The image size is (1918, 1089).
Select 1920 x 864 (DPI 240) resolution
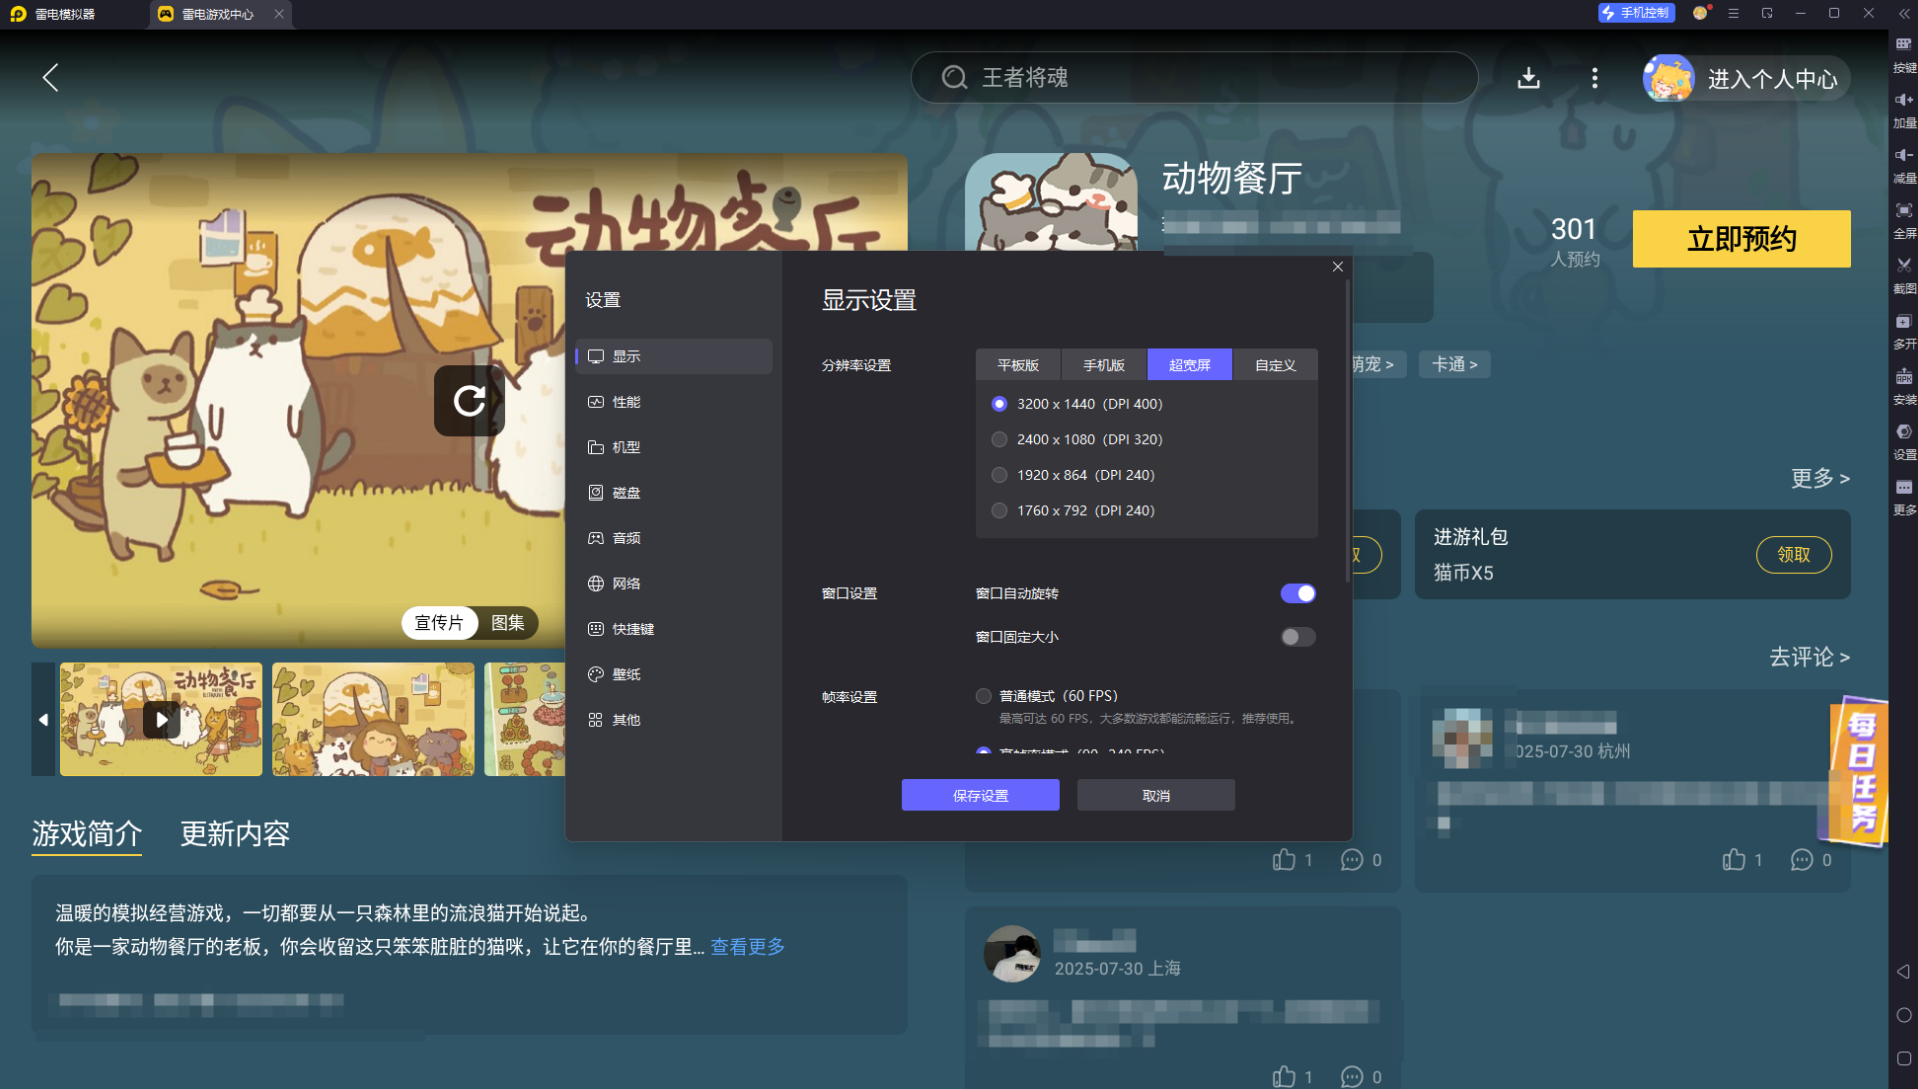[x=1074, y=475]
